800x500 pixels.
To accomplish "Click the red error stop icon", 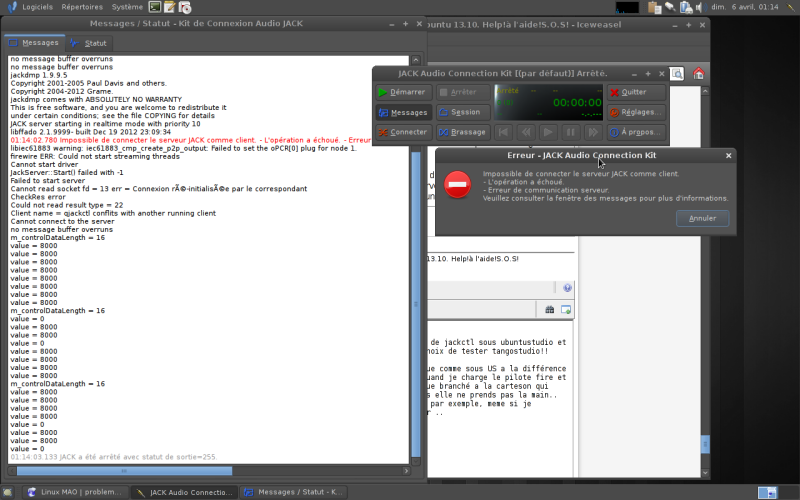I will click(x=458, y=185).
